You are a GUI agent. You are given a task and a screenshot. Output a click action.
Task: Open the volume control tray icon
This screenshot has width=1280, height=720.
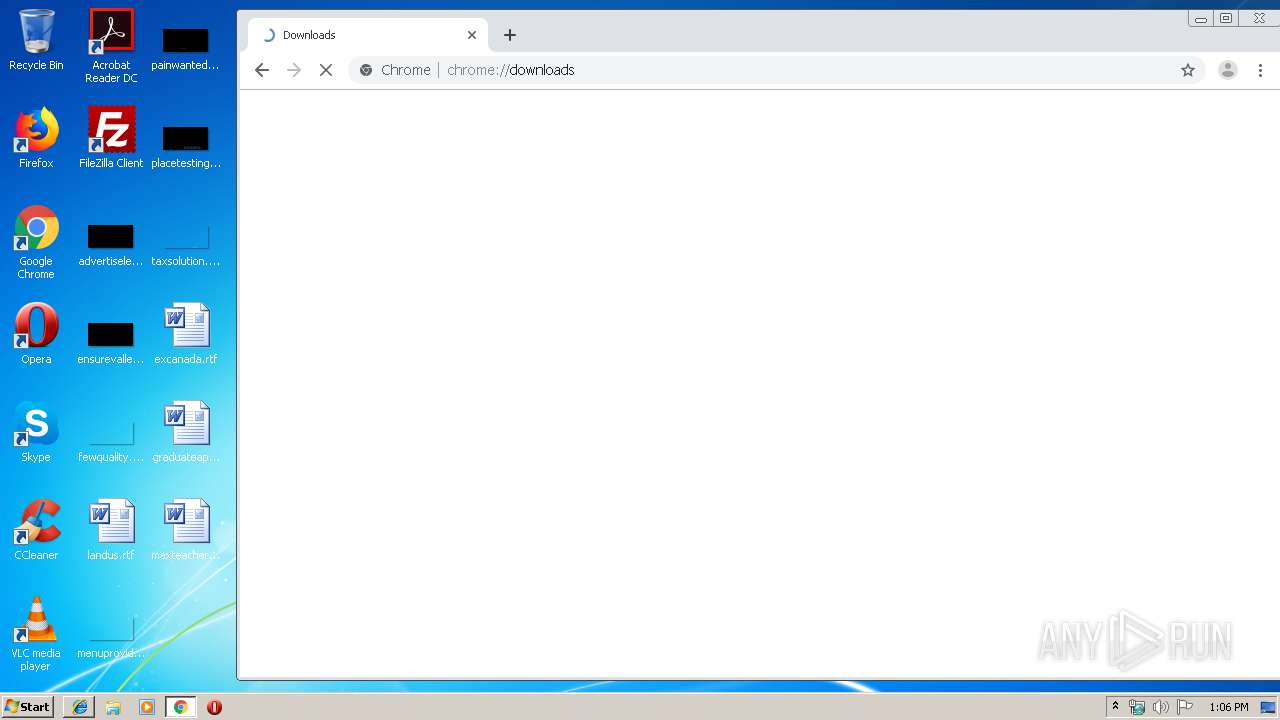(x=1161, y=707)
